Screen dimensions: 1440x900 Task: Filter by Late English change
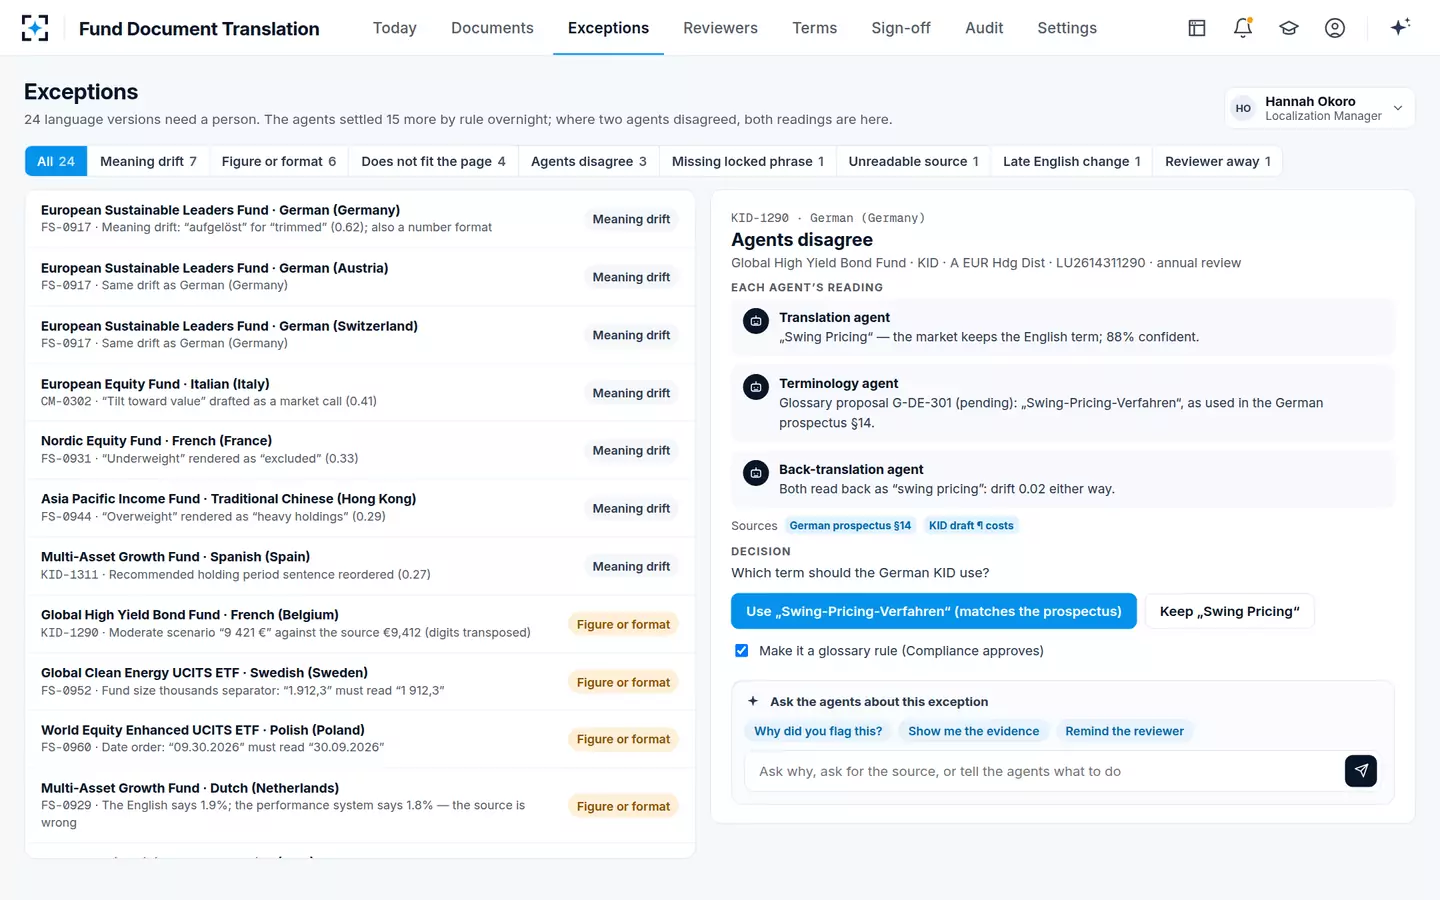point(1071,161)
